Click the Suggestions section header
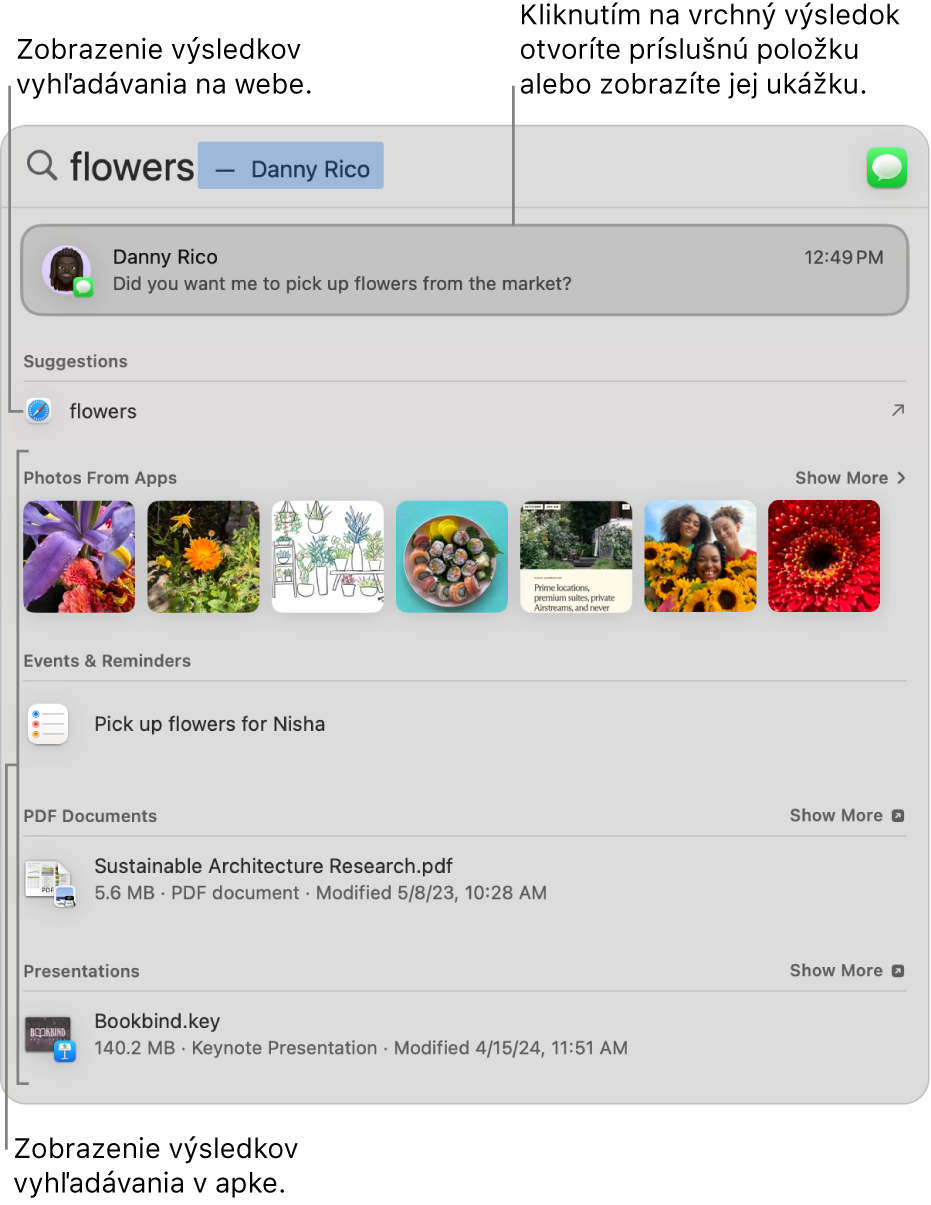 (x=76, y=361)
